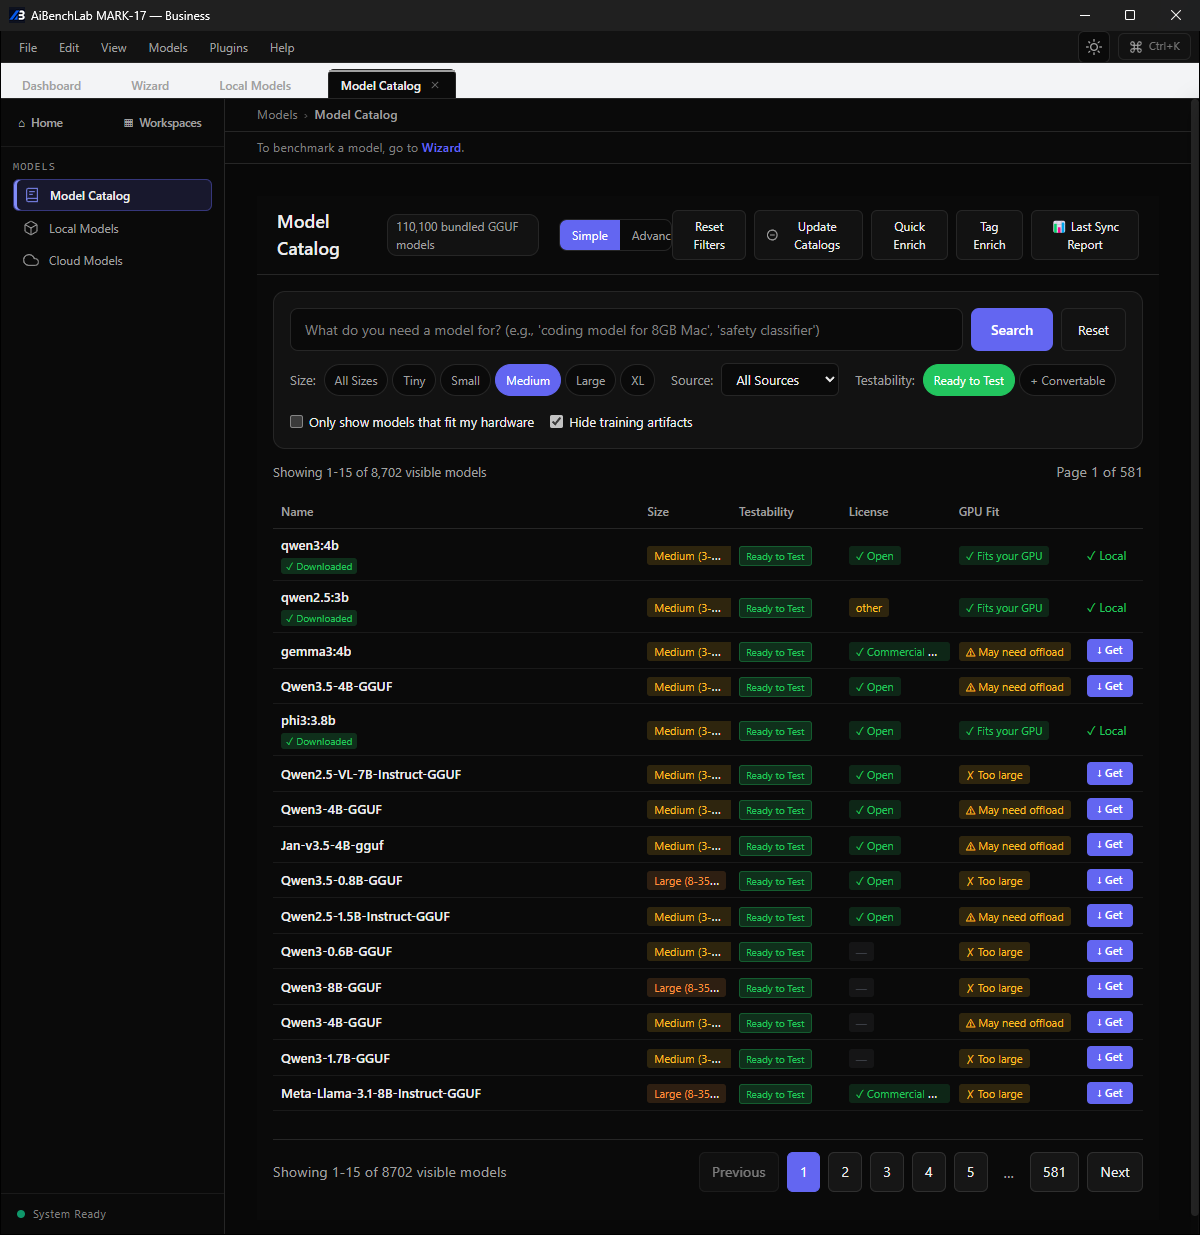Open the Models menu
The image size is (1200, 1235).
pos(168,47)
